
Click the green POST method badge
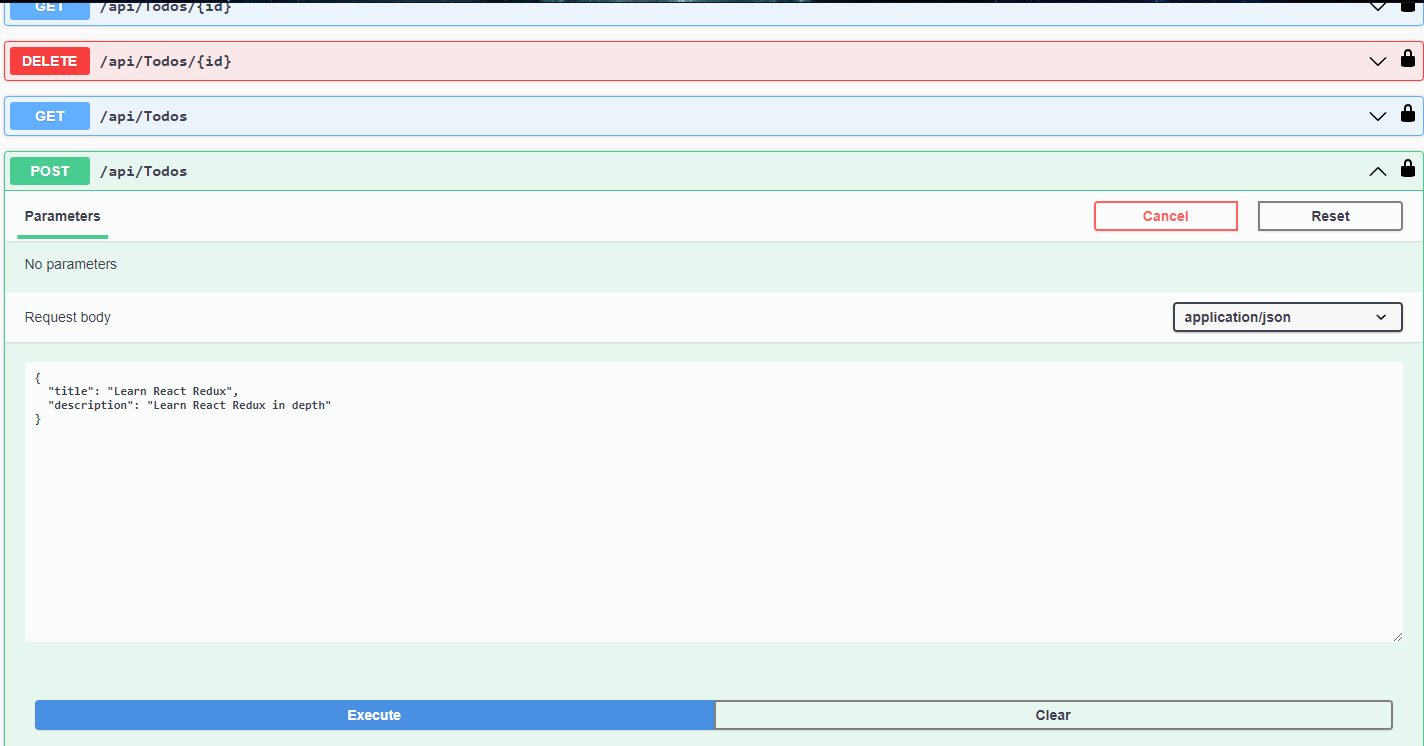pyautogui.click(x=50, y=171)
